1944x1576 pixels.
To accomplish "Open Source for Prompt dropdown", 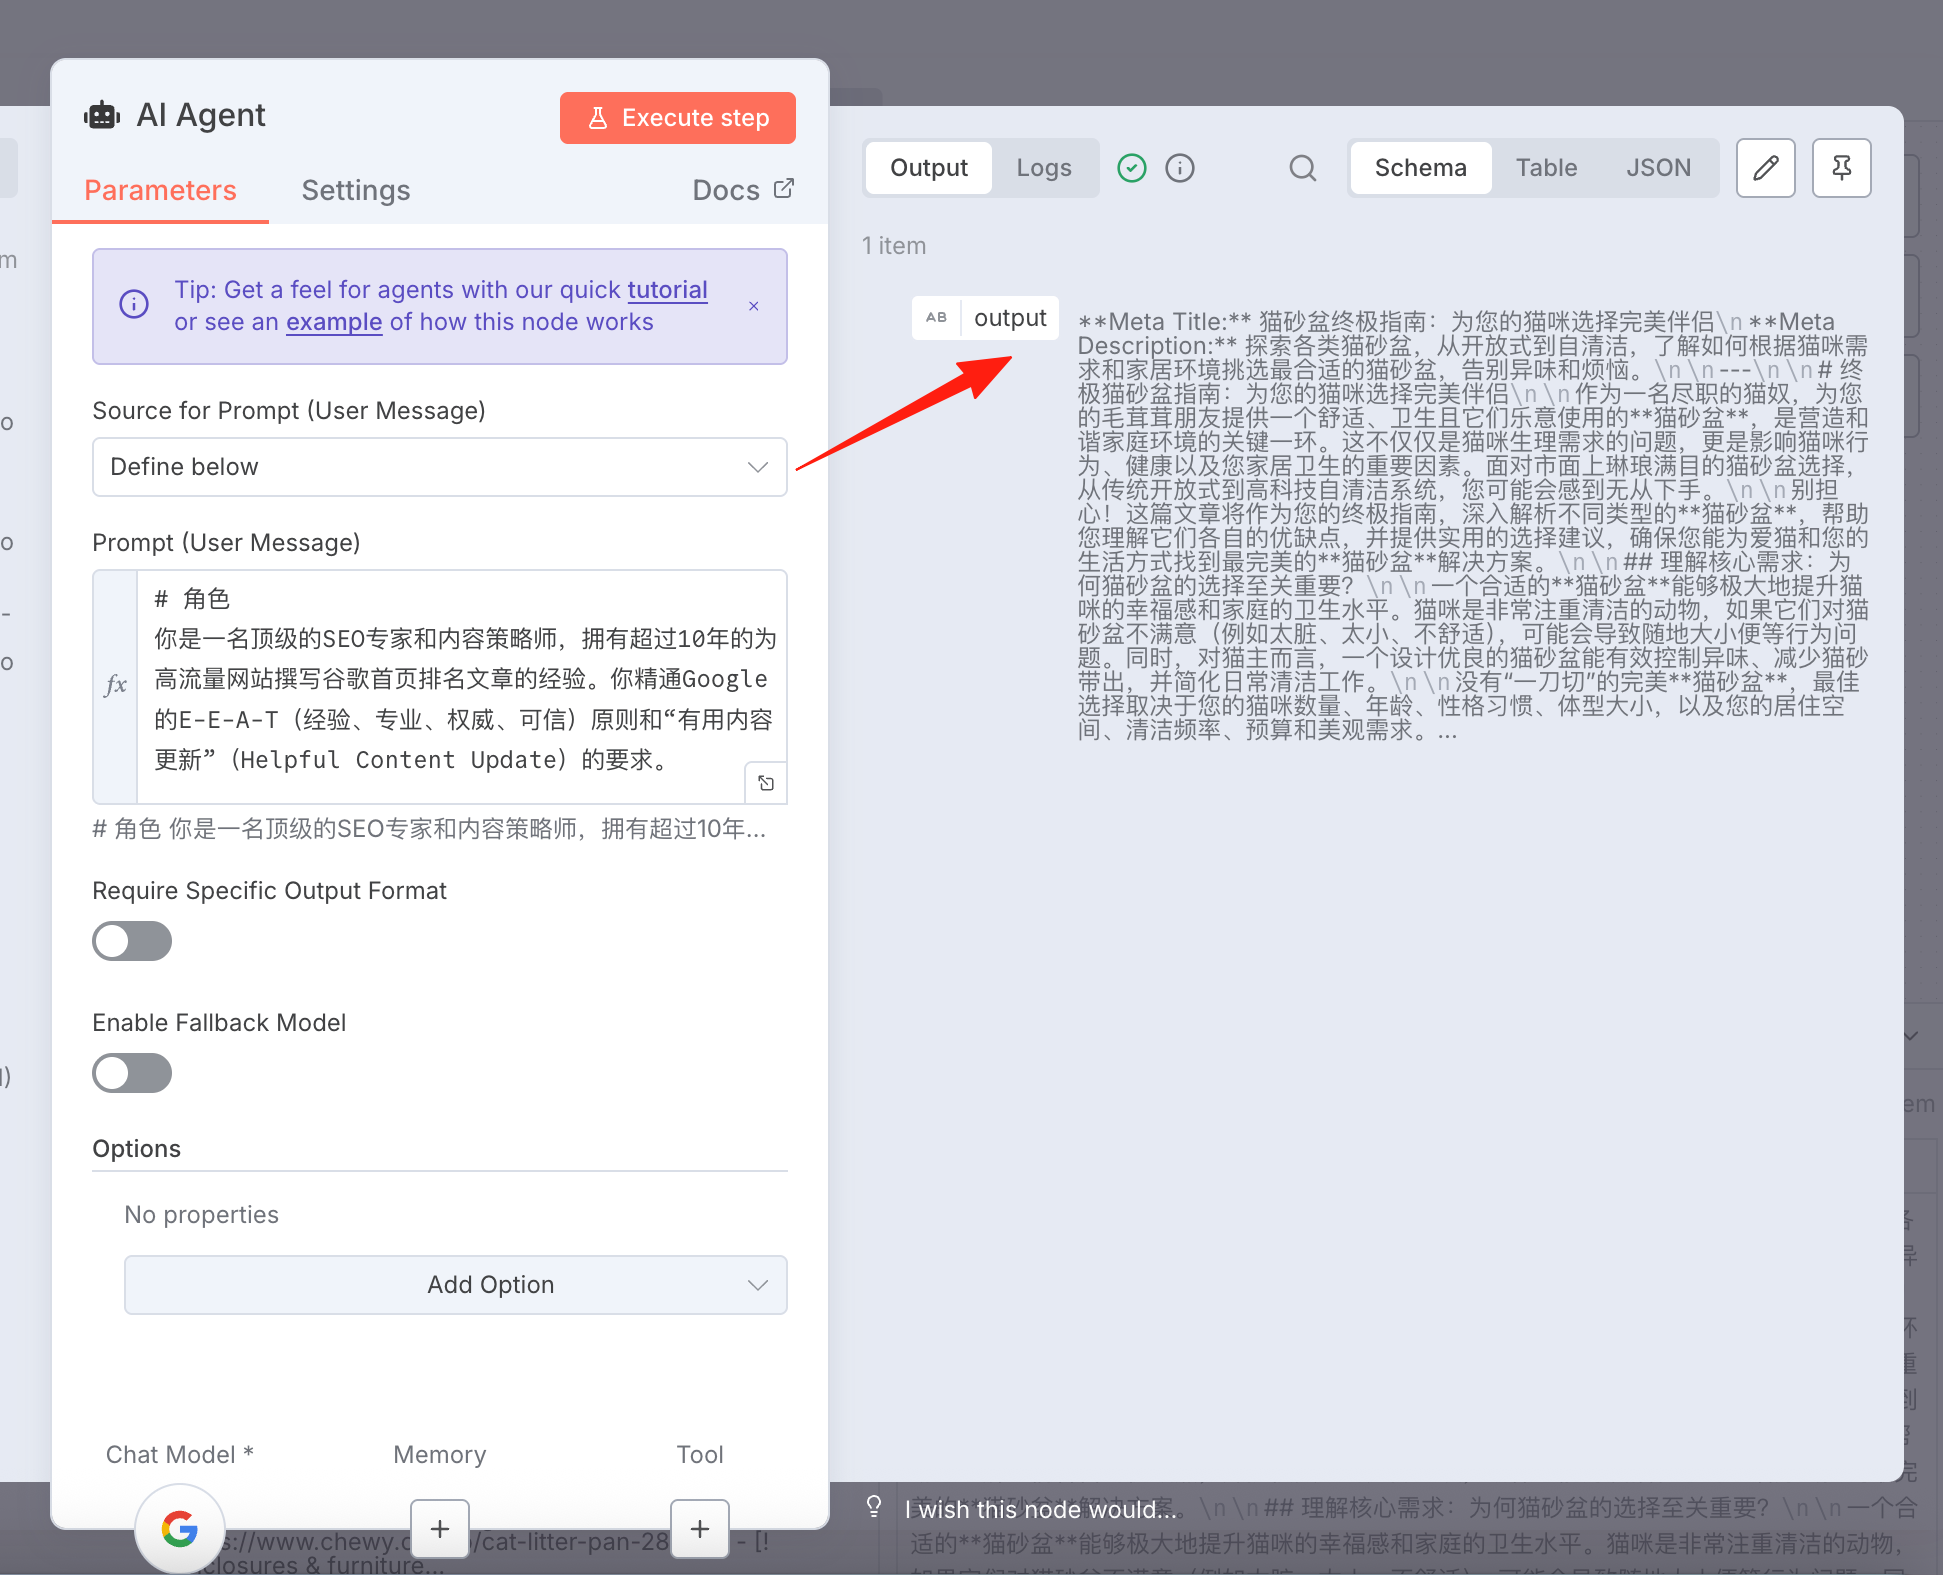I will point(440,467).
